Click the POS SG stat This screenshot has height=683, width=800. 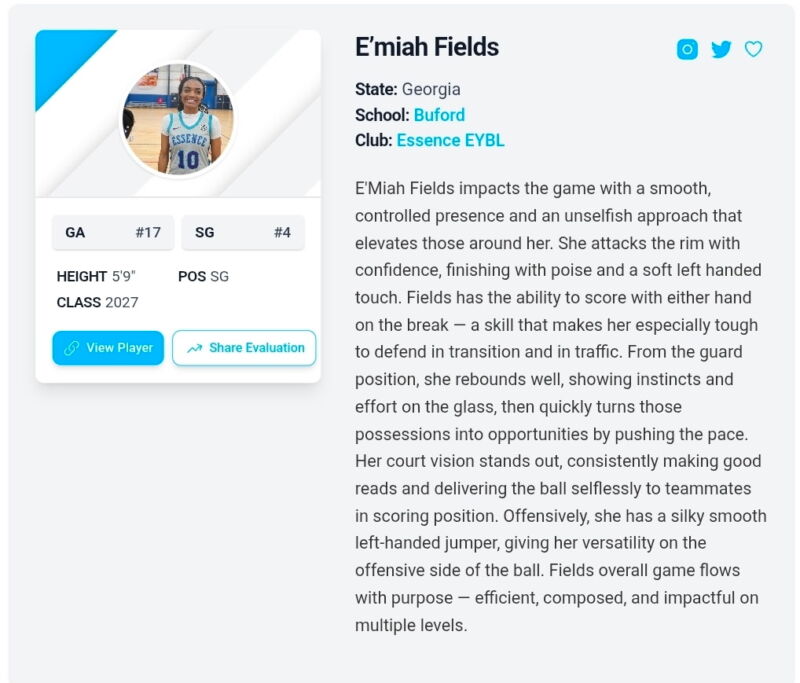203,276
